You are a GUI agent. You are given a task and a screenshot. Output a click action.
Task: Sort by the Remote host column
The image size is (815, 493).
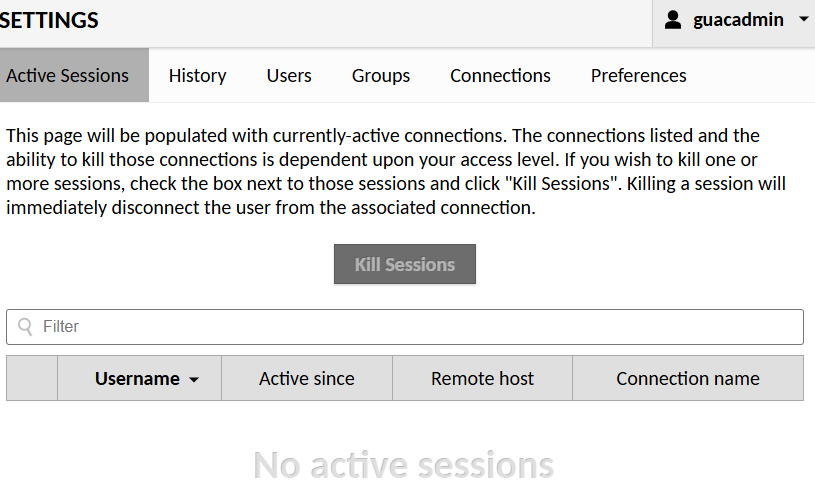tap(482, 379)
